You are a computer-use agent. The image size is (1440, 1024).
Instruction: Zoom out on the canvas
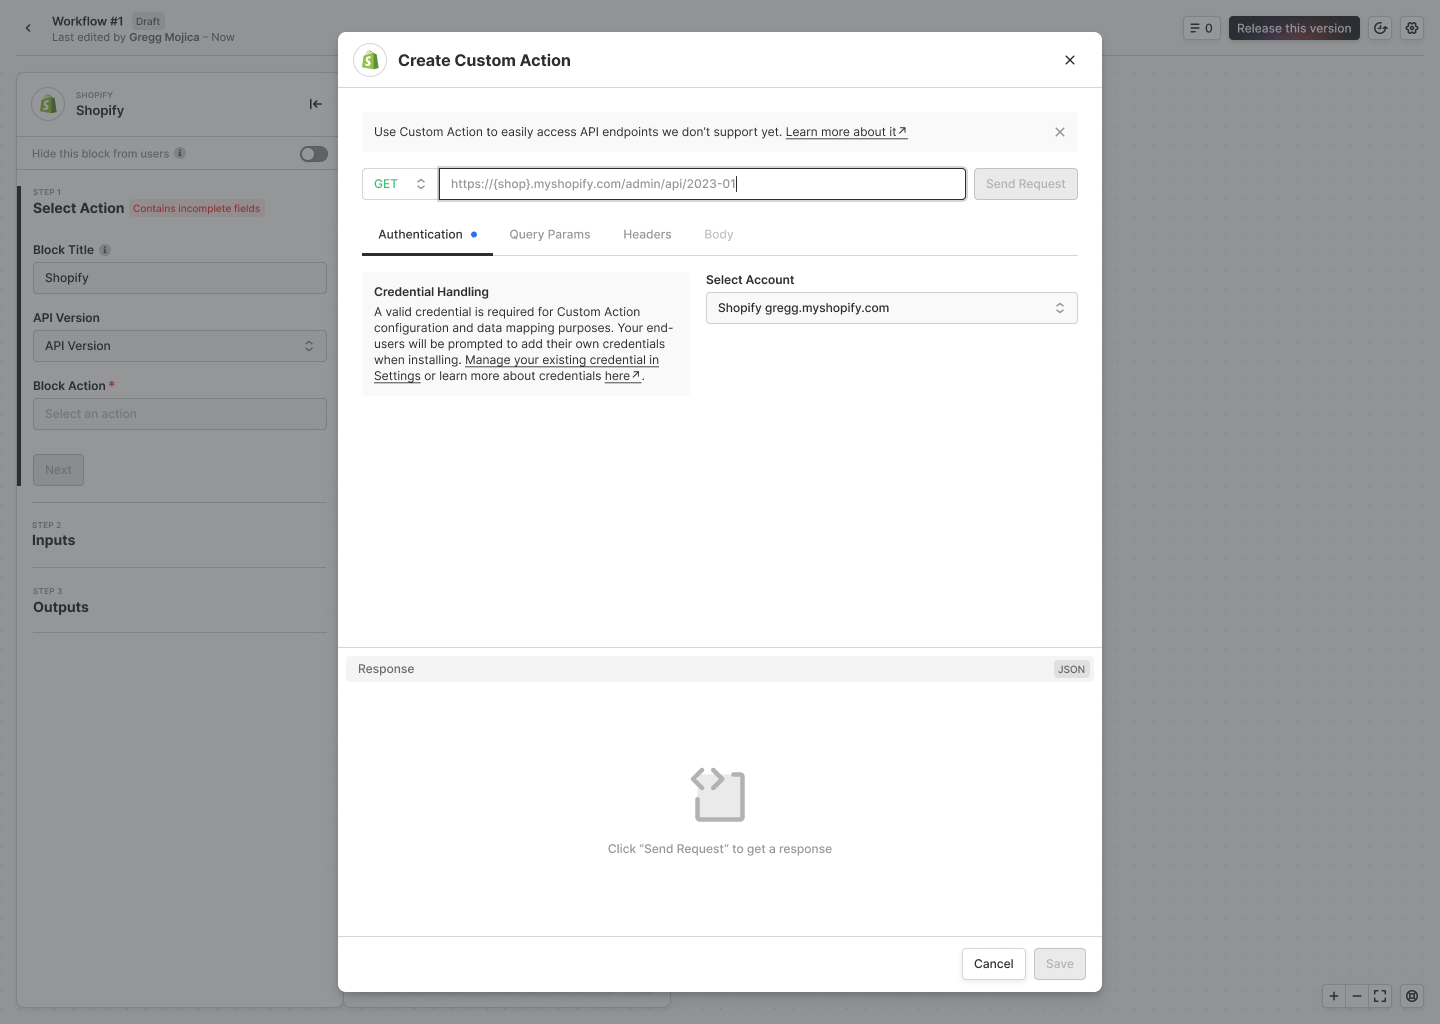click(x=1357, y=996)
